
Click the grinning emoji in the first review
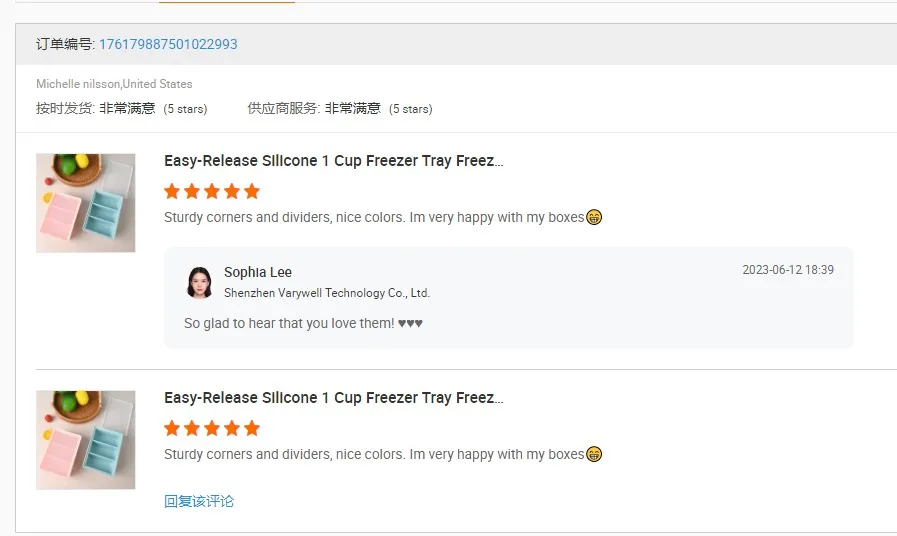click(594, 217)
